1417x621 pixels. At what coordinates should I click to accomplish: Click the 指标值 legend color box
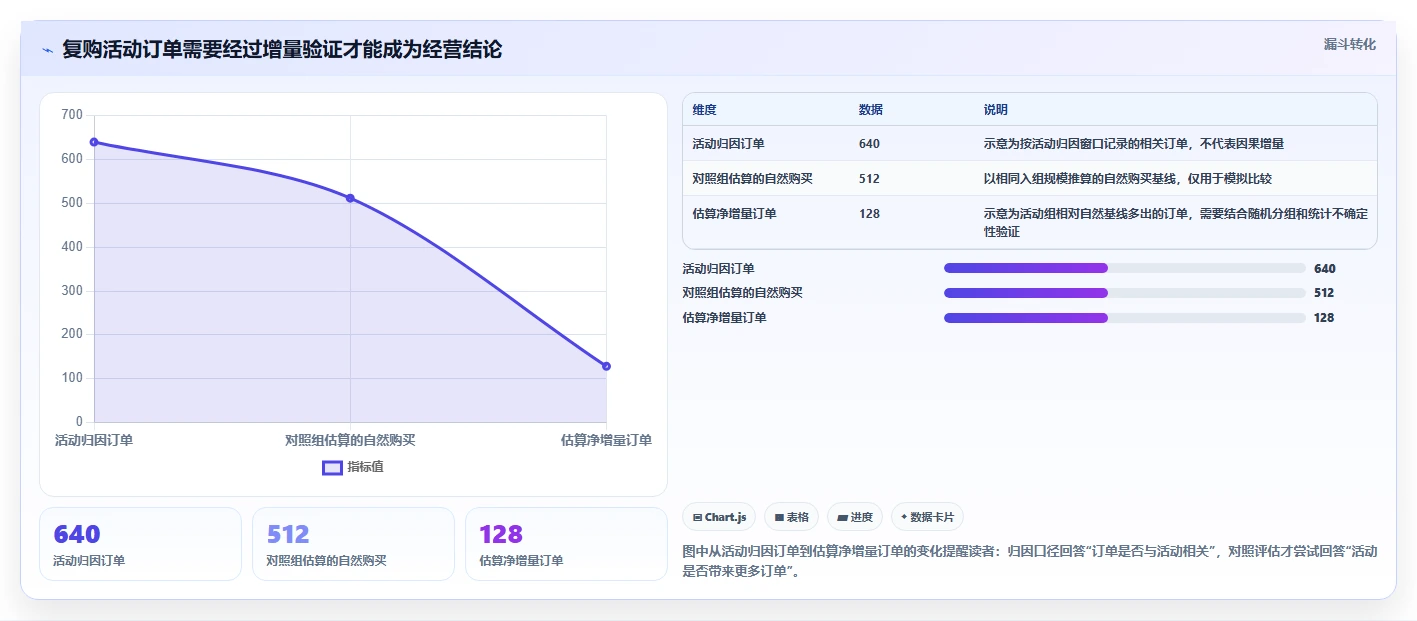[332, 467]
